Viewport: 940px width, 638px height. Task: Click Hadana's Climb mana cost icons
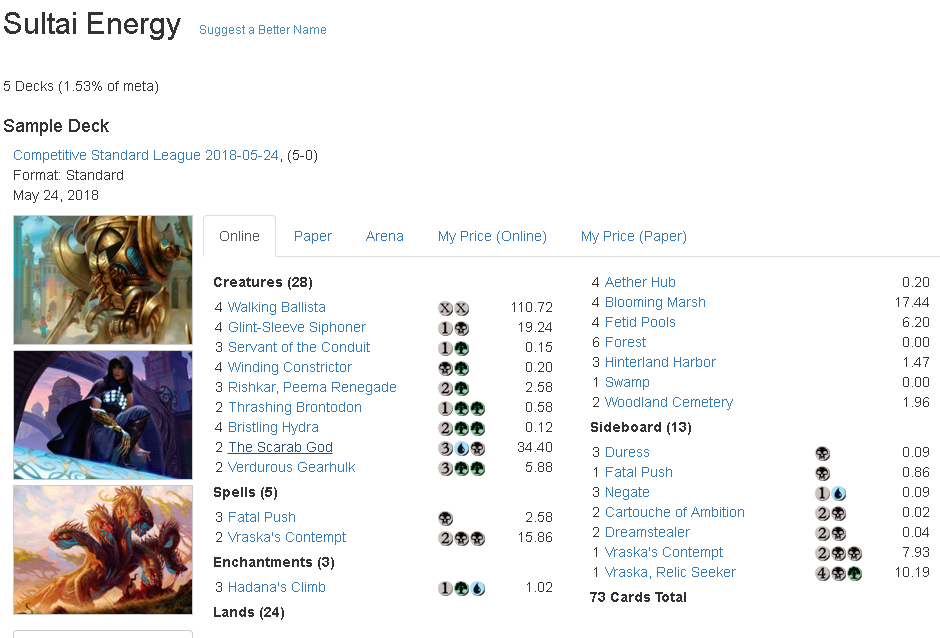[462, 588]
